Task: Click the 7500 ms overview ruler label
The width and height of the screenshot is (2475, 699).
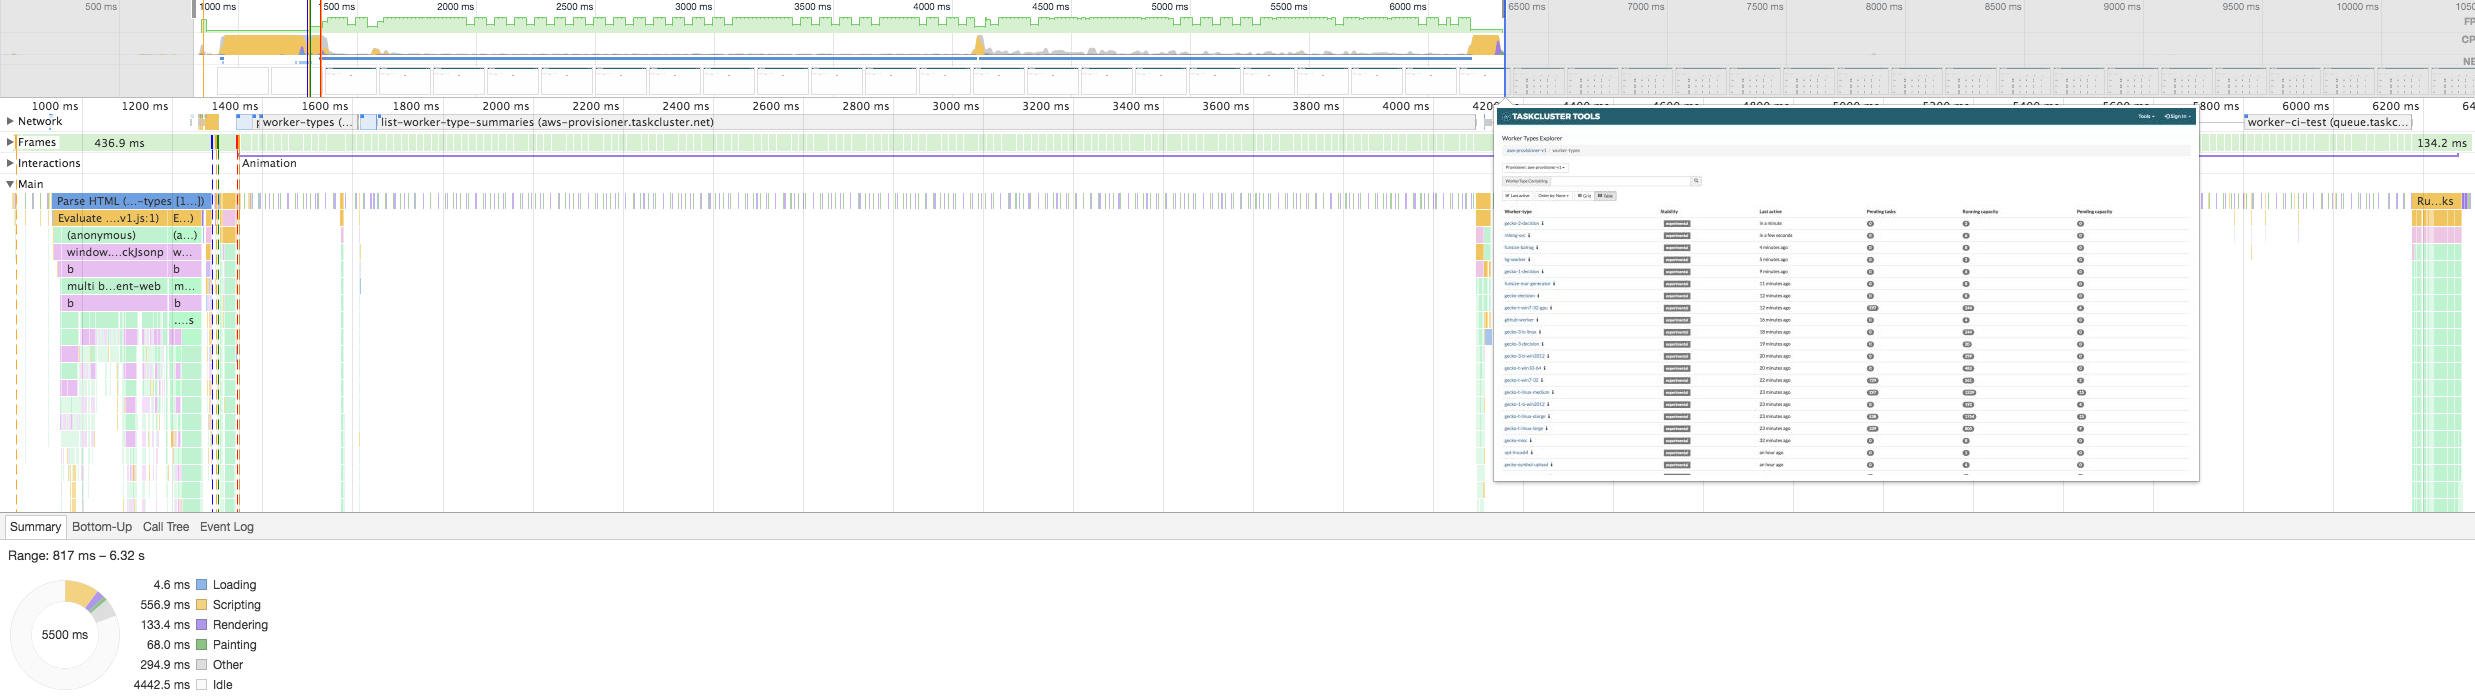Action: (x=1765, y=7)
